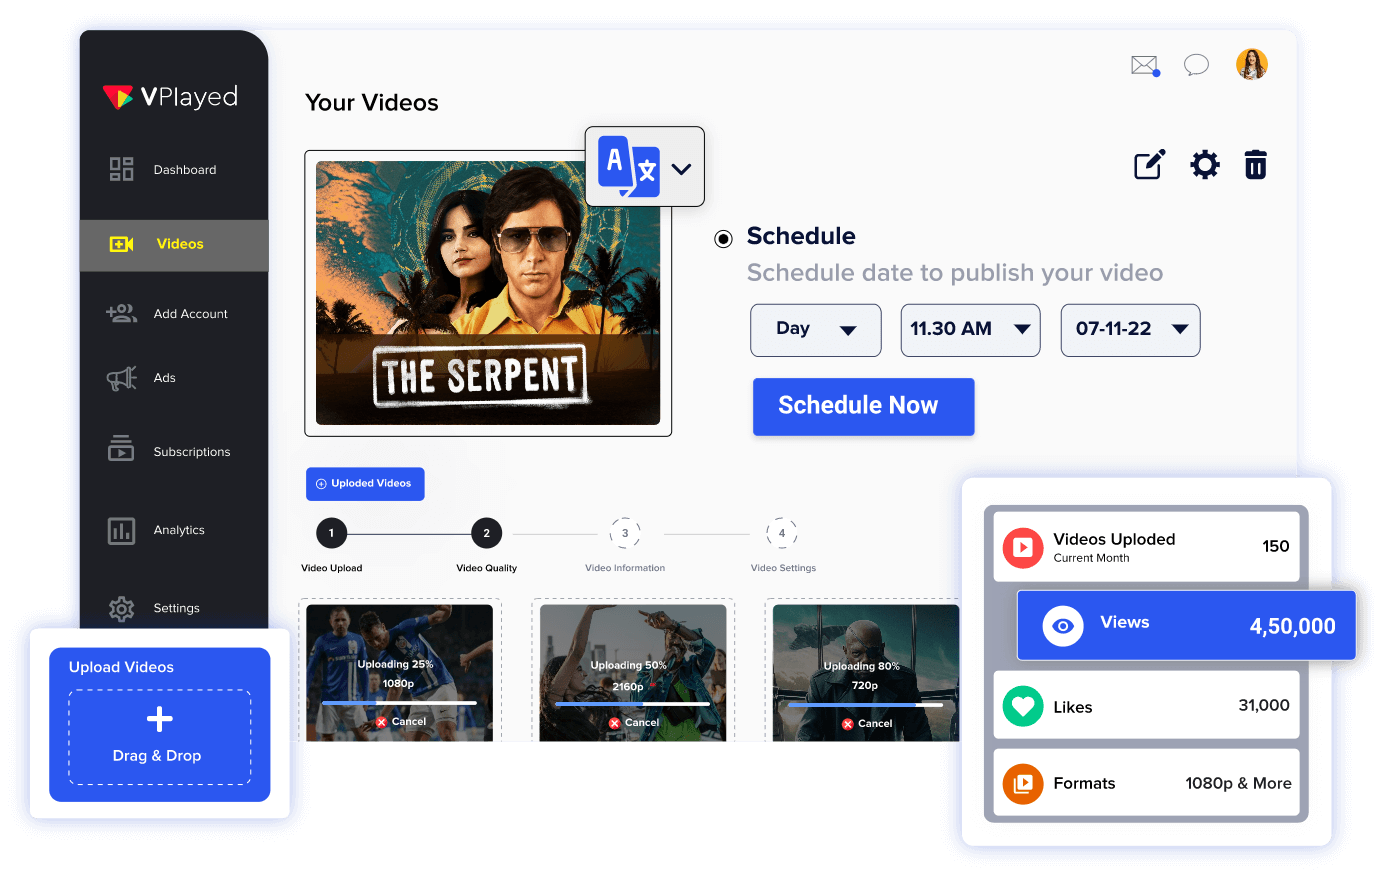Open the 07-11-22 date dropdown
Image resolution: width=1381 pixels, height=876 pixels.
pos(1130,330)
